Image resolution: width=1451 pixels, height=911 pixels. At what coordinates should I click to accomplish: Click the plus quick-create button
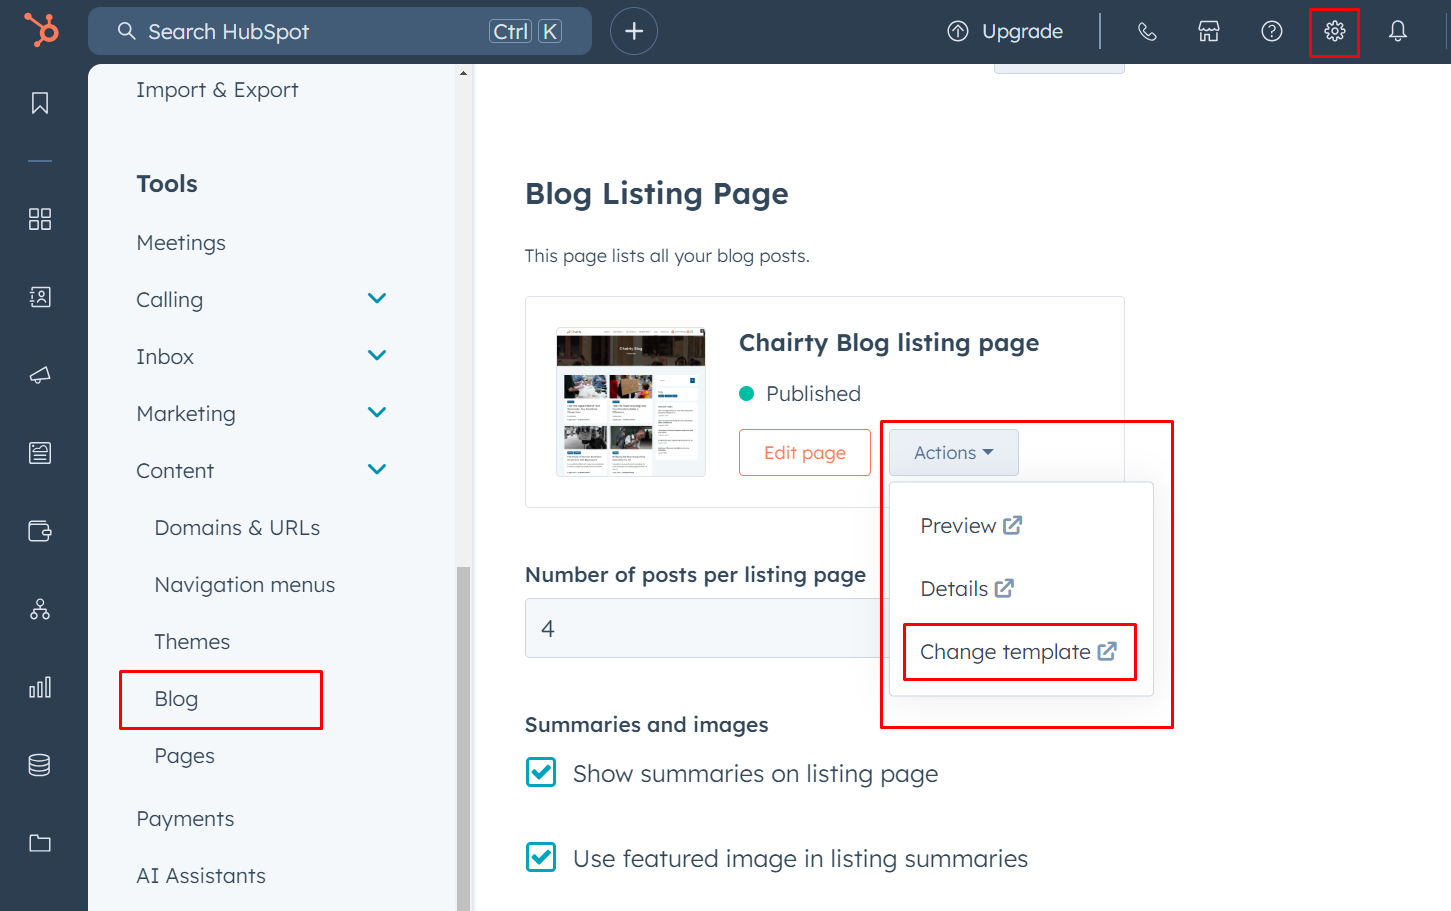[633, 31]
